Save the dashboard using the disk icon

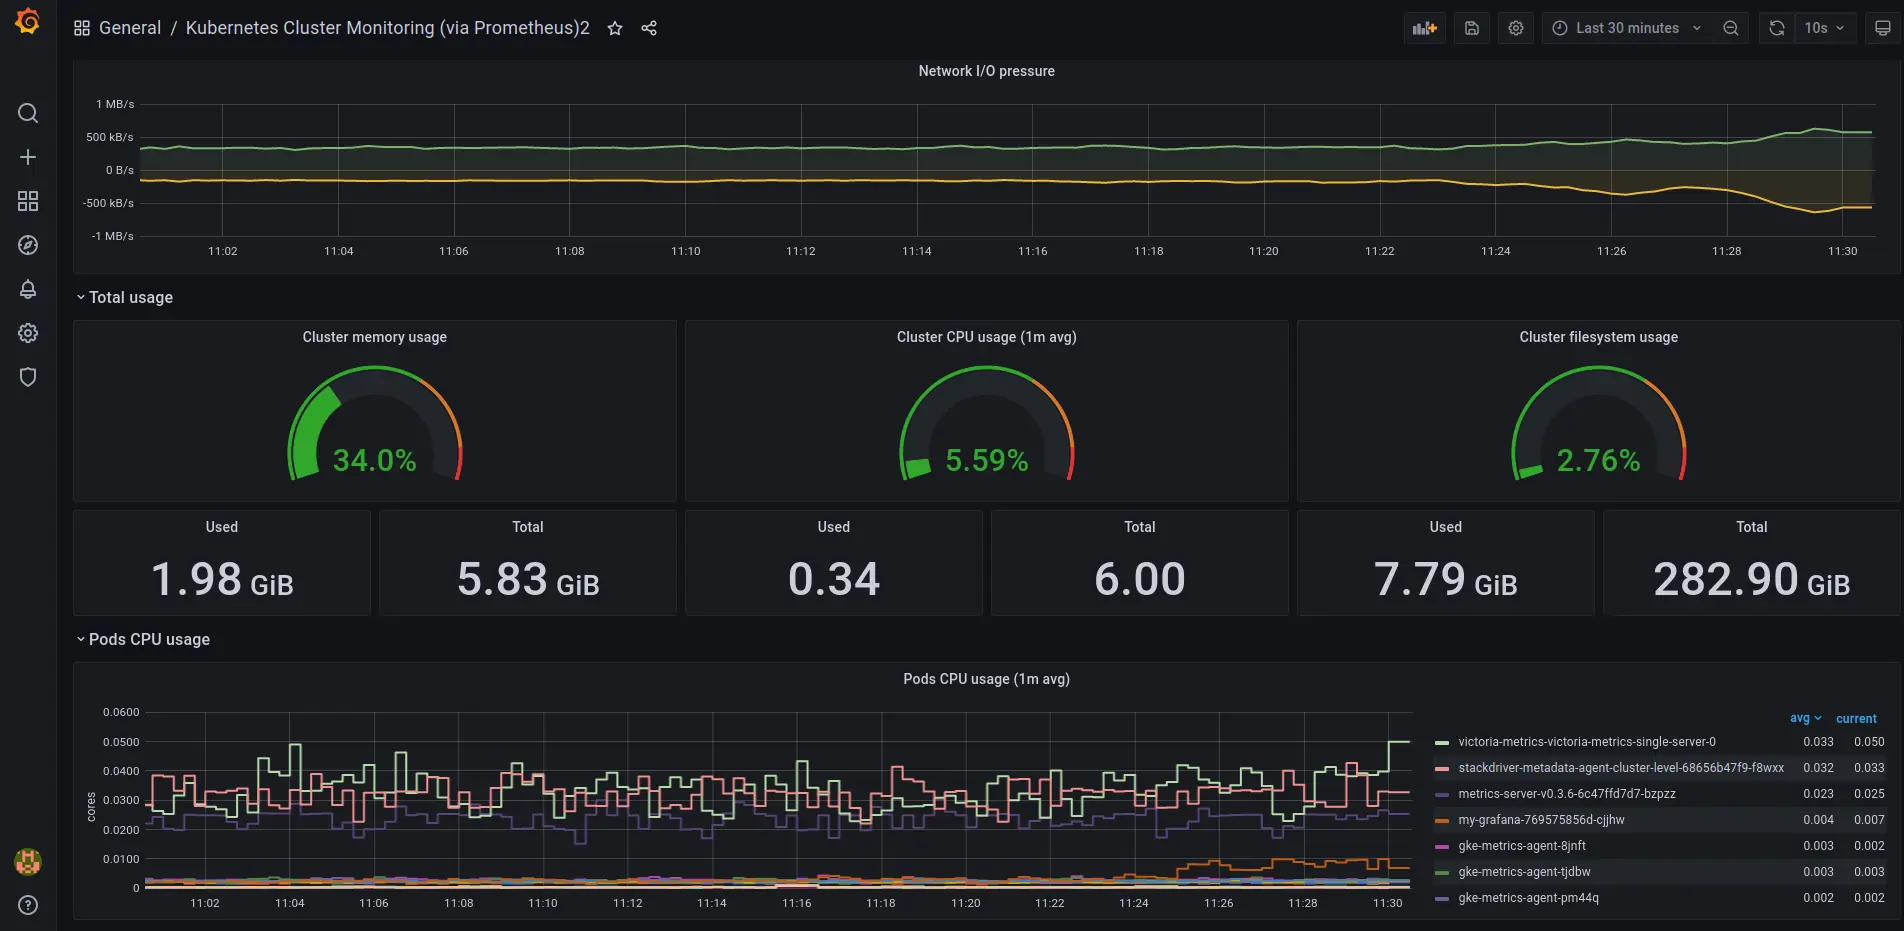click(1472, 28)
